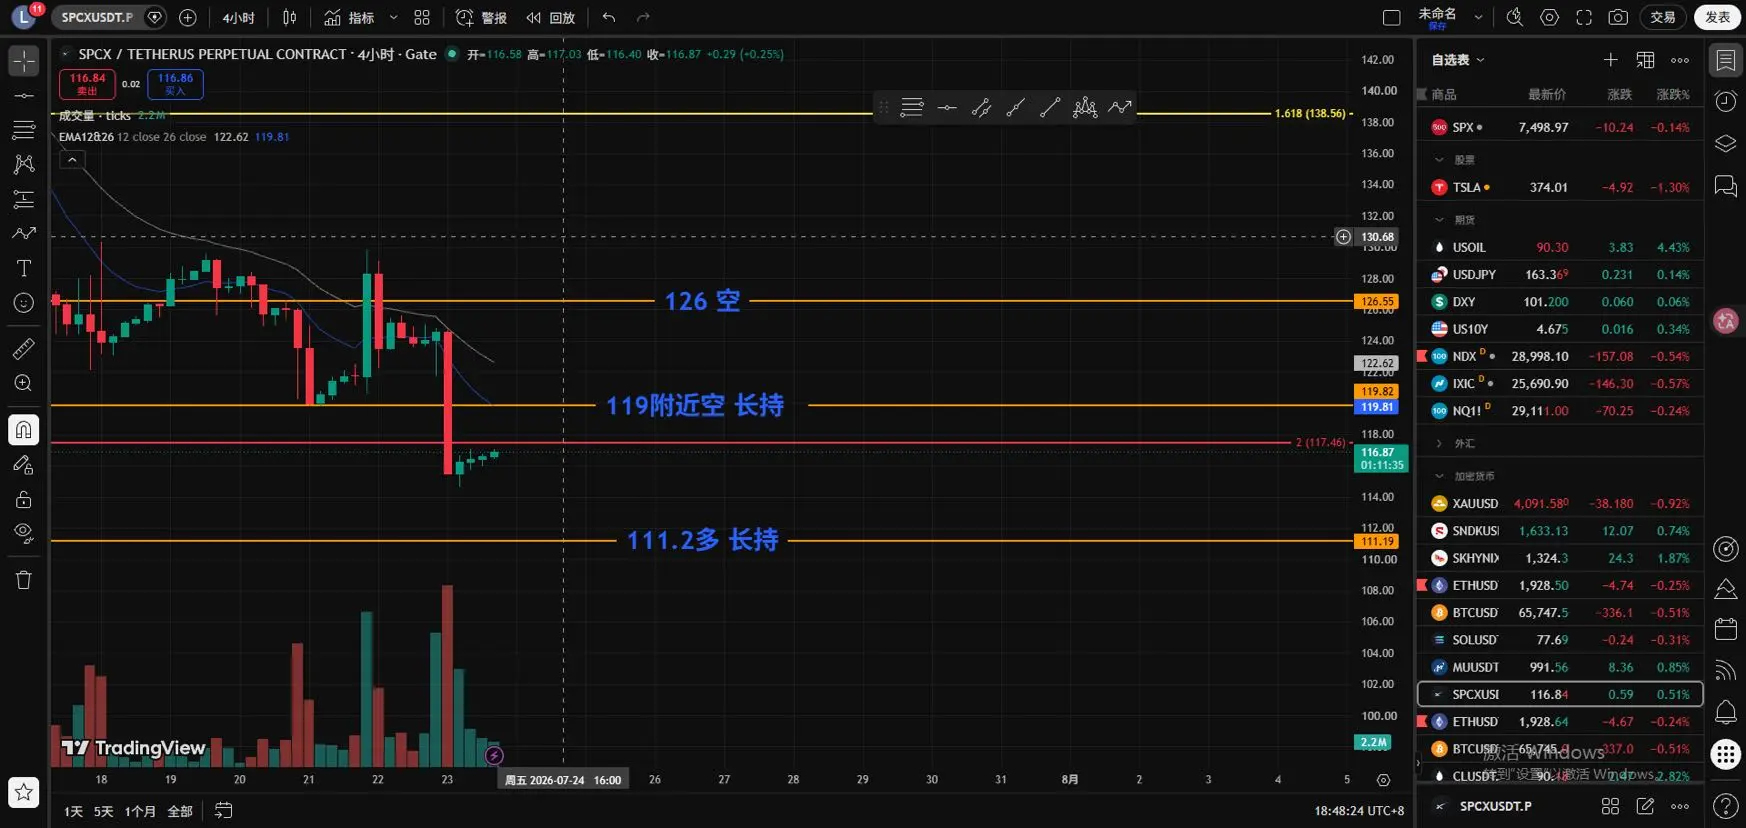Image resolution: width=1746 pixels, height=828 pixels.
Task: Open the chart settings gear
Action: click(1549, 17)
